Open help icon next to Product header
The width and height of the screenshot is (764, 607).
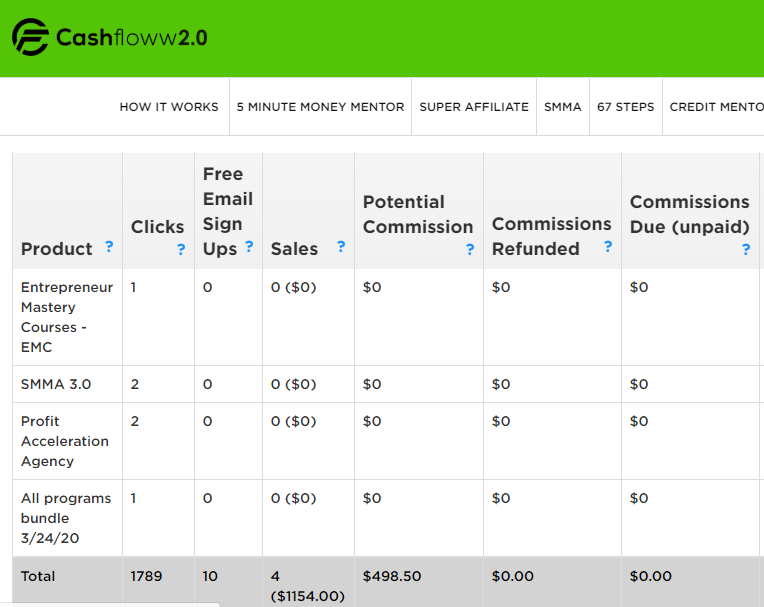pyautogui.click(x=109, y=247)
